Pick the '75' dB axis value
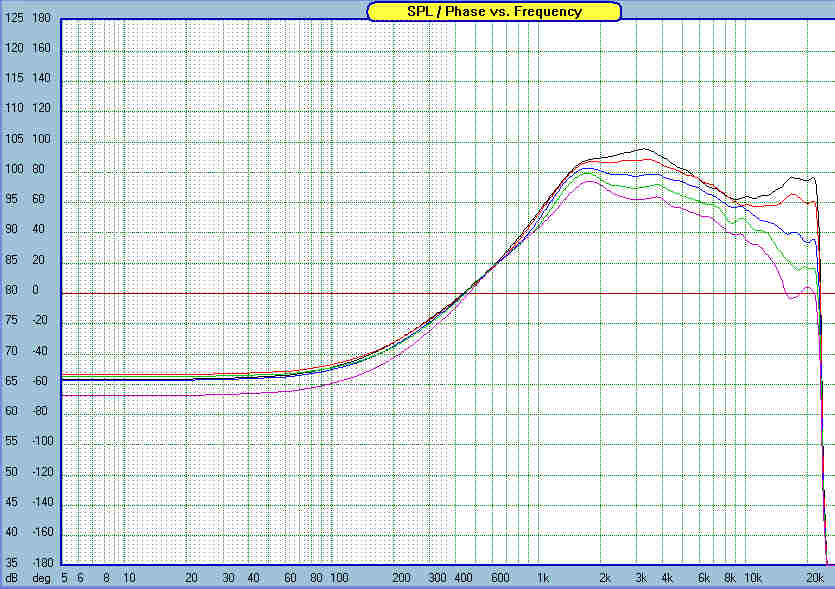 [11, 320]
